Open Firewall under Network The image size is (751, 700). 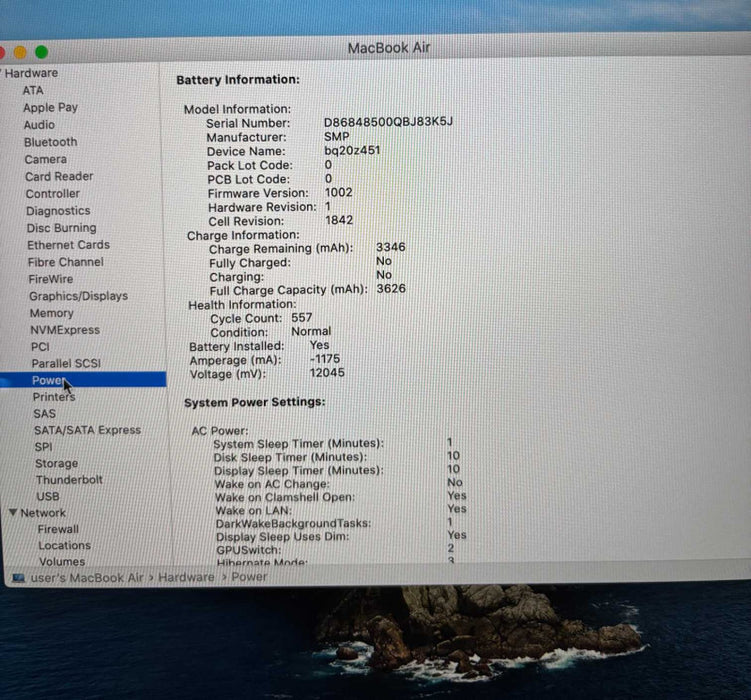[x=58, y=529]
